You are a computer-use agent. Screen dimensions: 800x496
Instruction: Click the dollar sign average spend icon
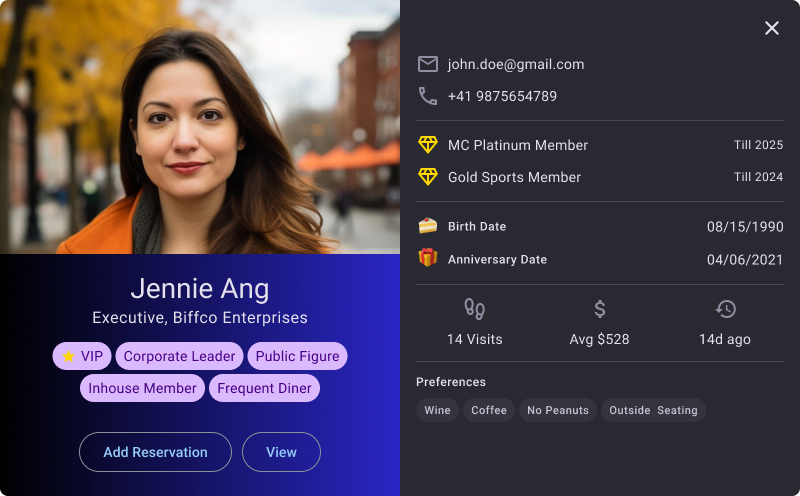(599, 309)
